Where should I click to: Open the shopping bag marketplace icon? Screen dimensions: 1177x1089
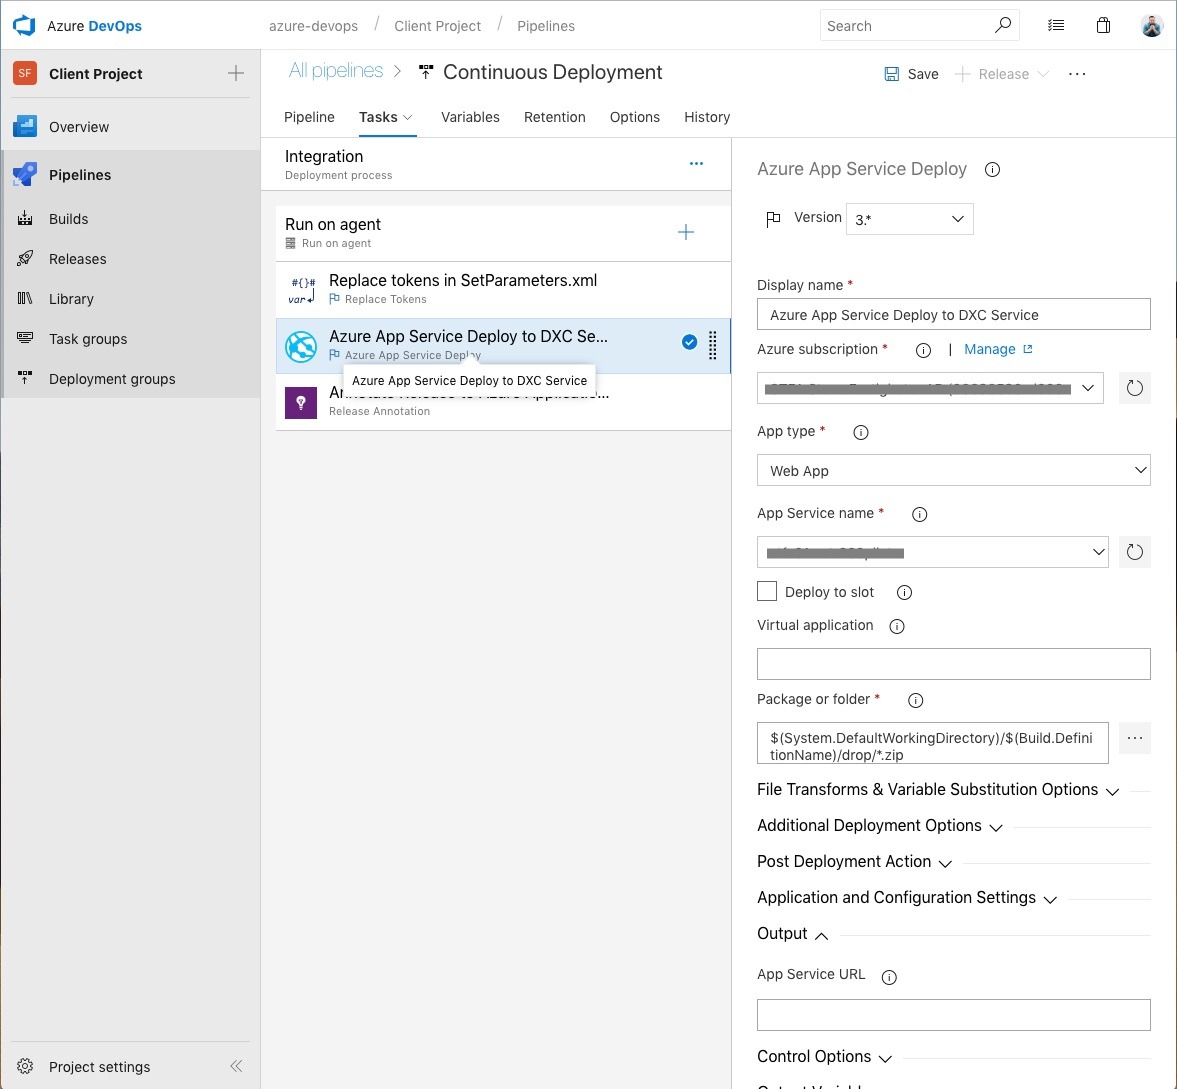coord(1103,26)
